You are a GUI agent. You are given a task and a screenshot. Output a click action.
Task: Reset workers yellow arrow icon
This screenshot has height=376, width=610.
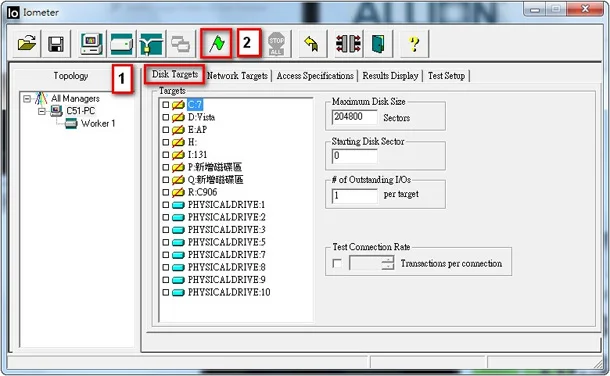point(311,44)
